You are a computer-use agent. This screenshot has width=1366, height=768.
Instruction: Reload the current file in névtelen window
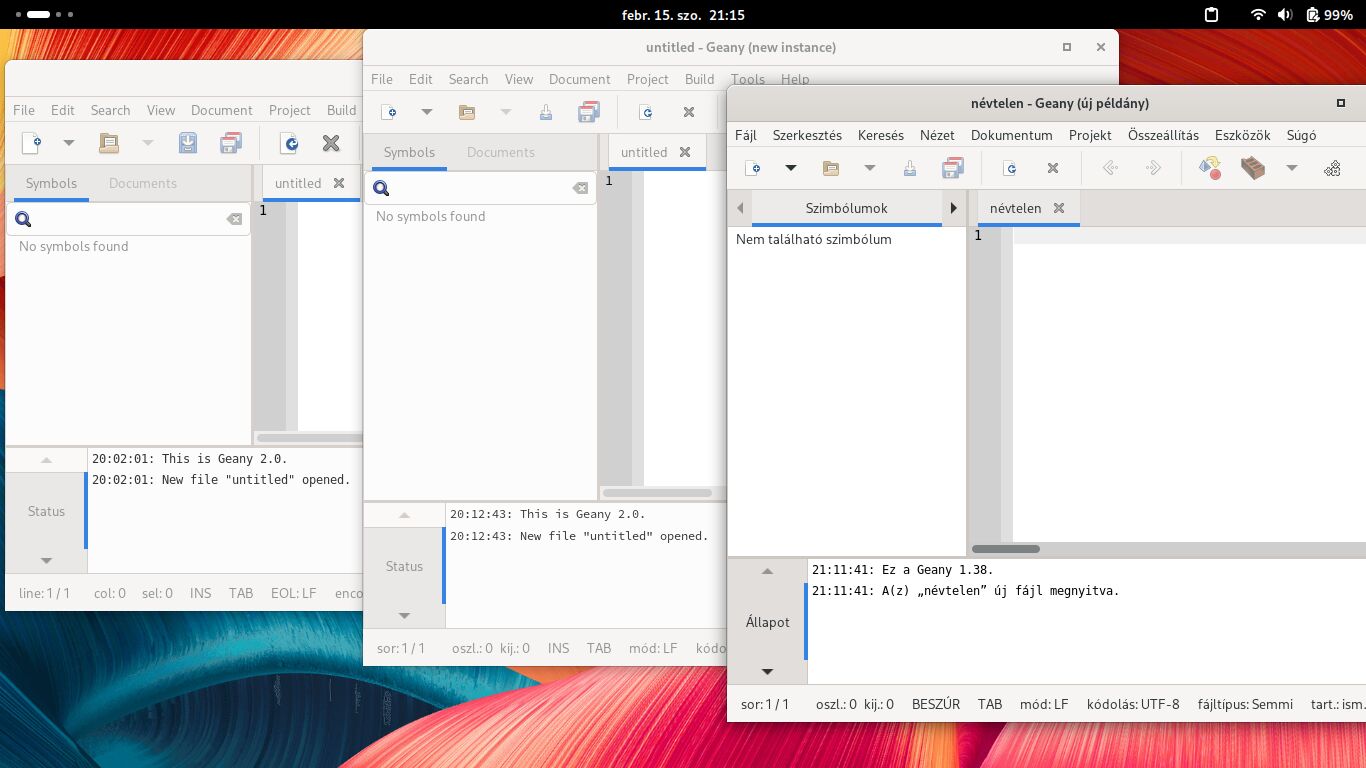click(1009, 168)
